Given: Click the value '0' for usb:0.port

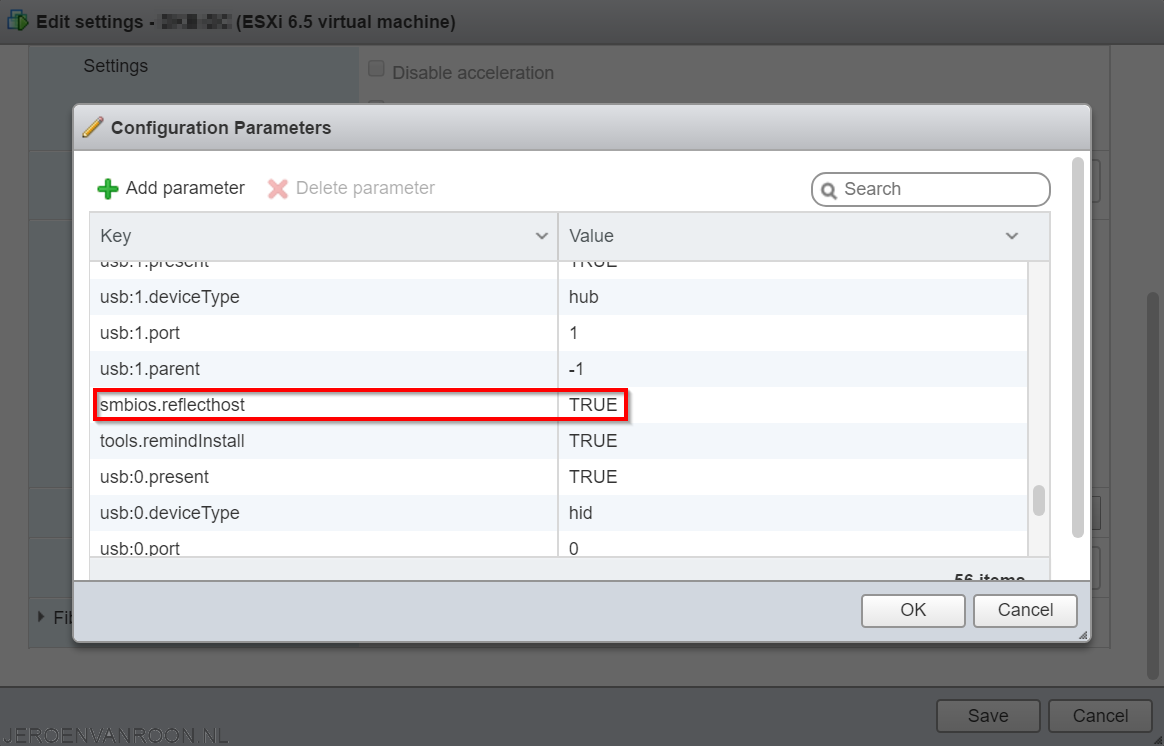Looking at the screenshot, I should tap(574, 549).
